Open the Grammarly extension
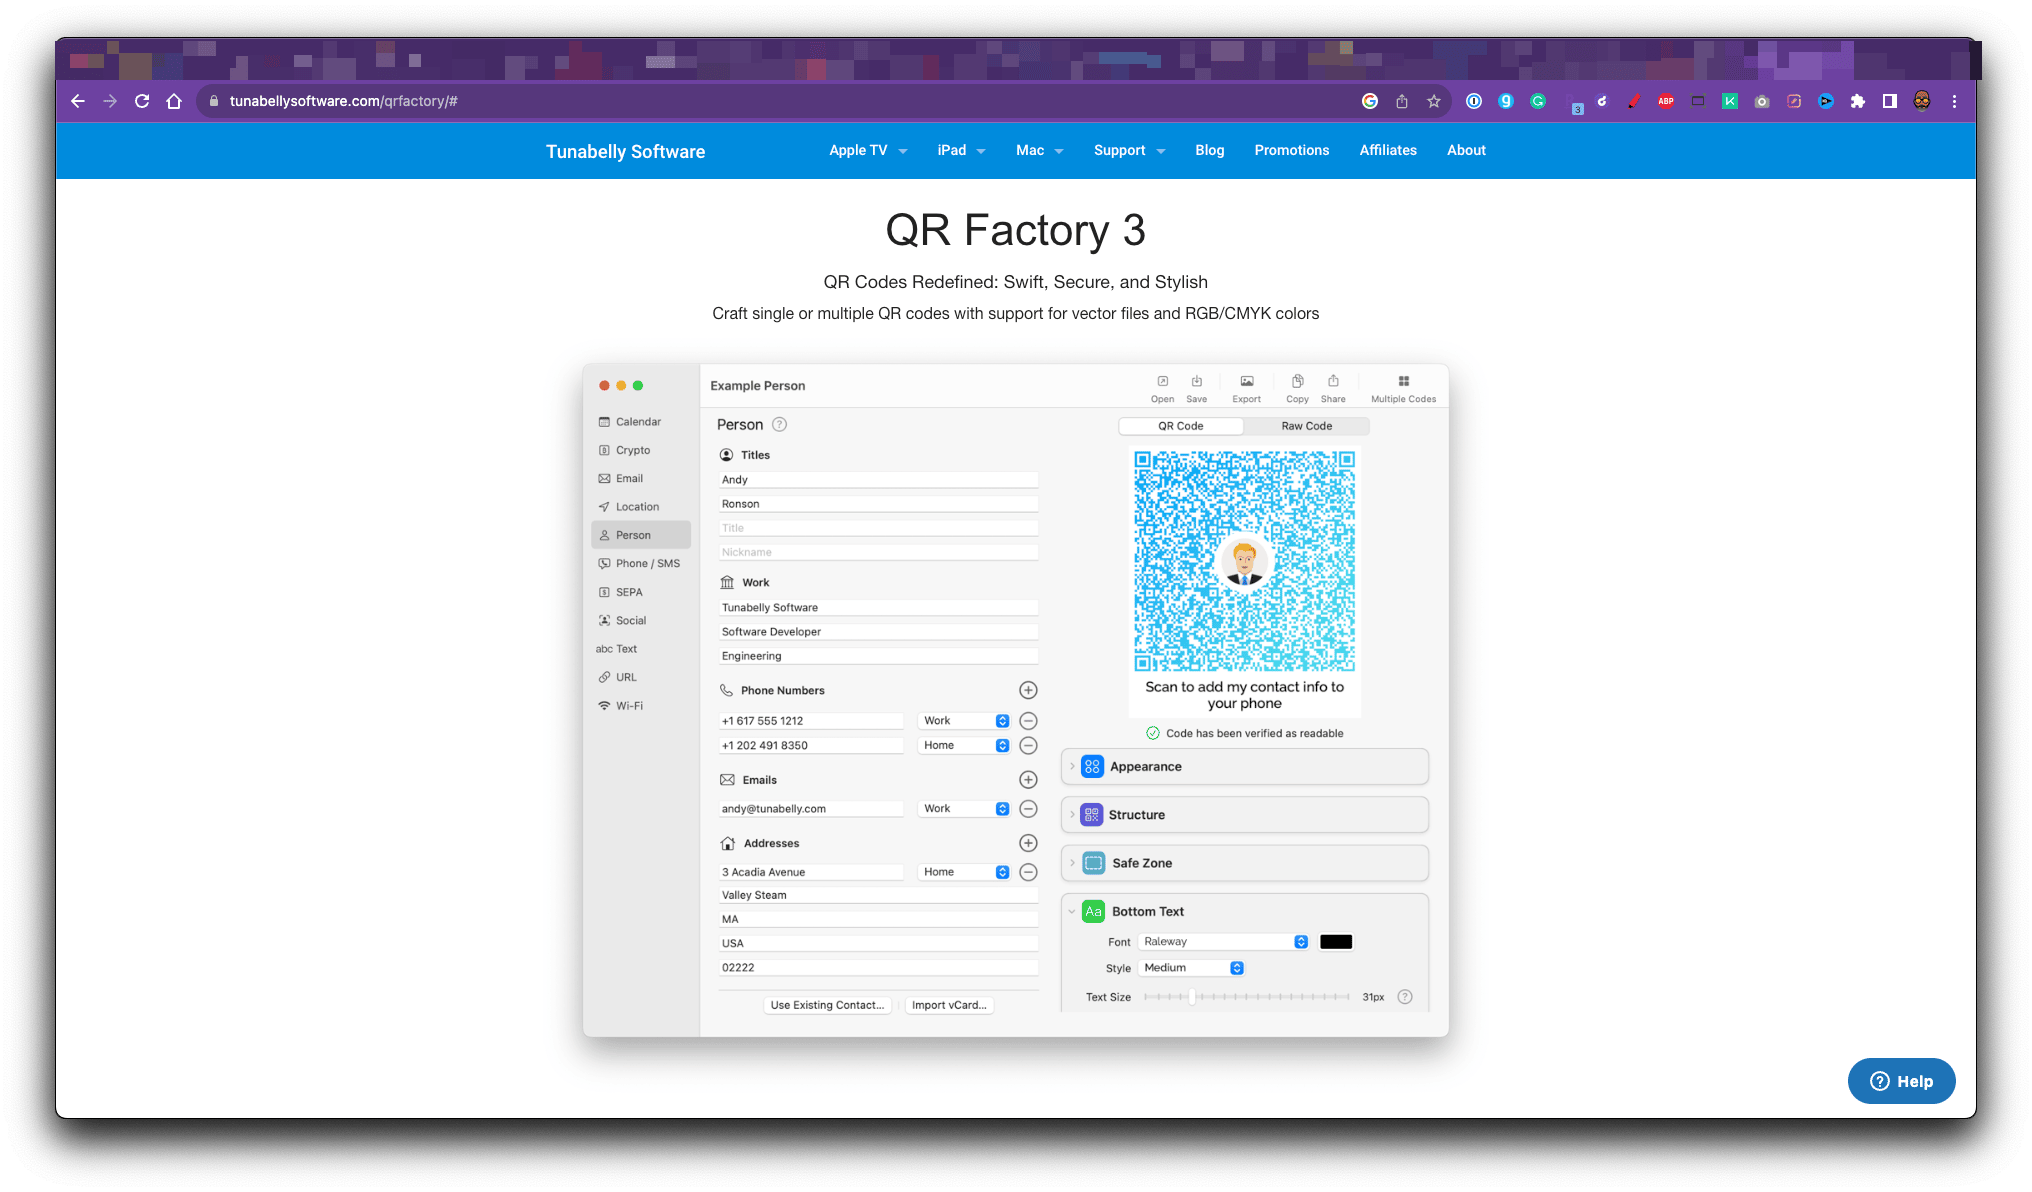 (x=1538, y=101)
